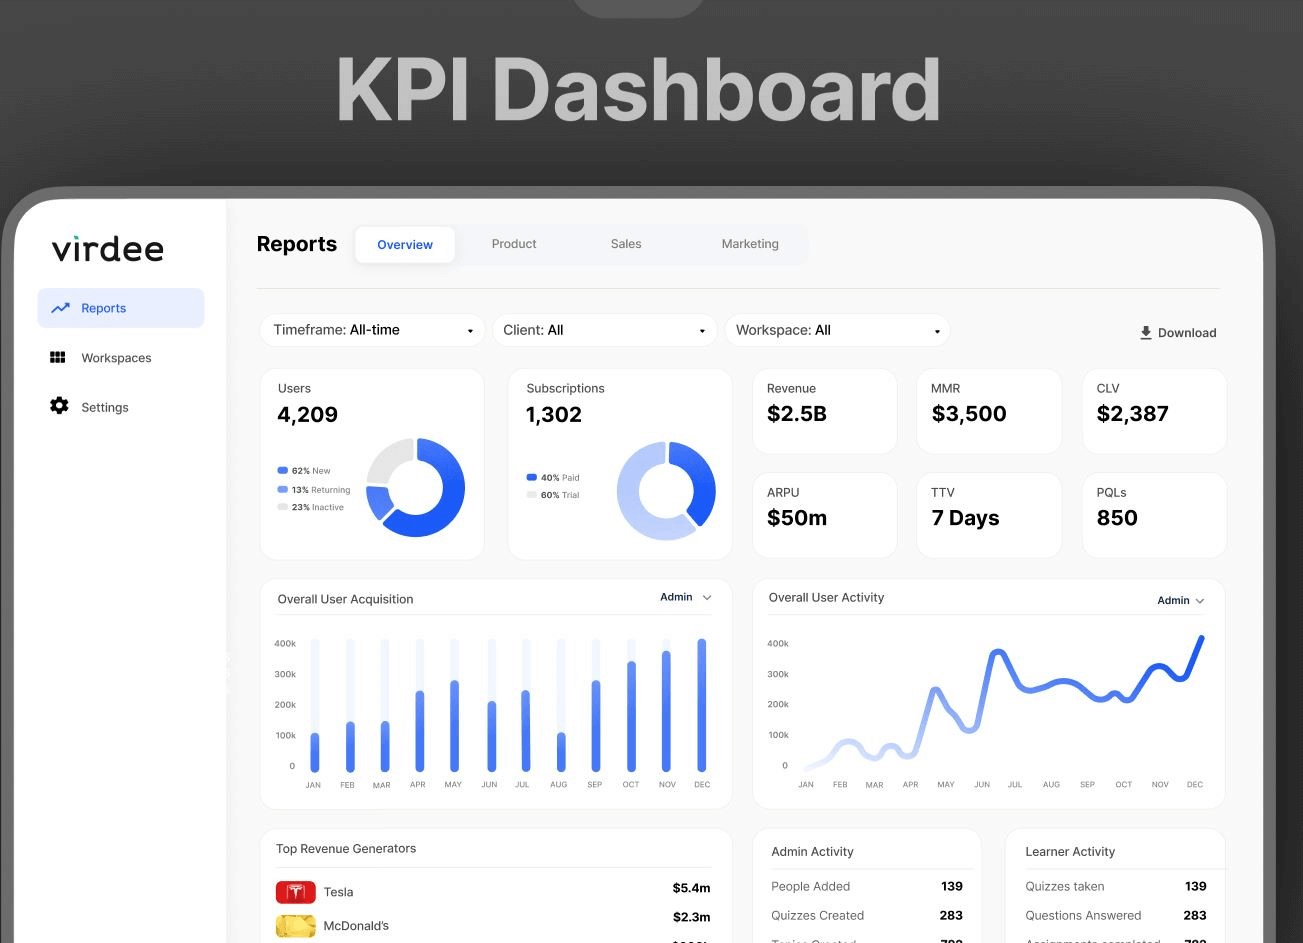The width and height of the screenshot is (1303, 943).
Task: Click the Overall User Activity title
Action: point(826,598)
